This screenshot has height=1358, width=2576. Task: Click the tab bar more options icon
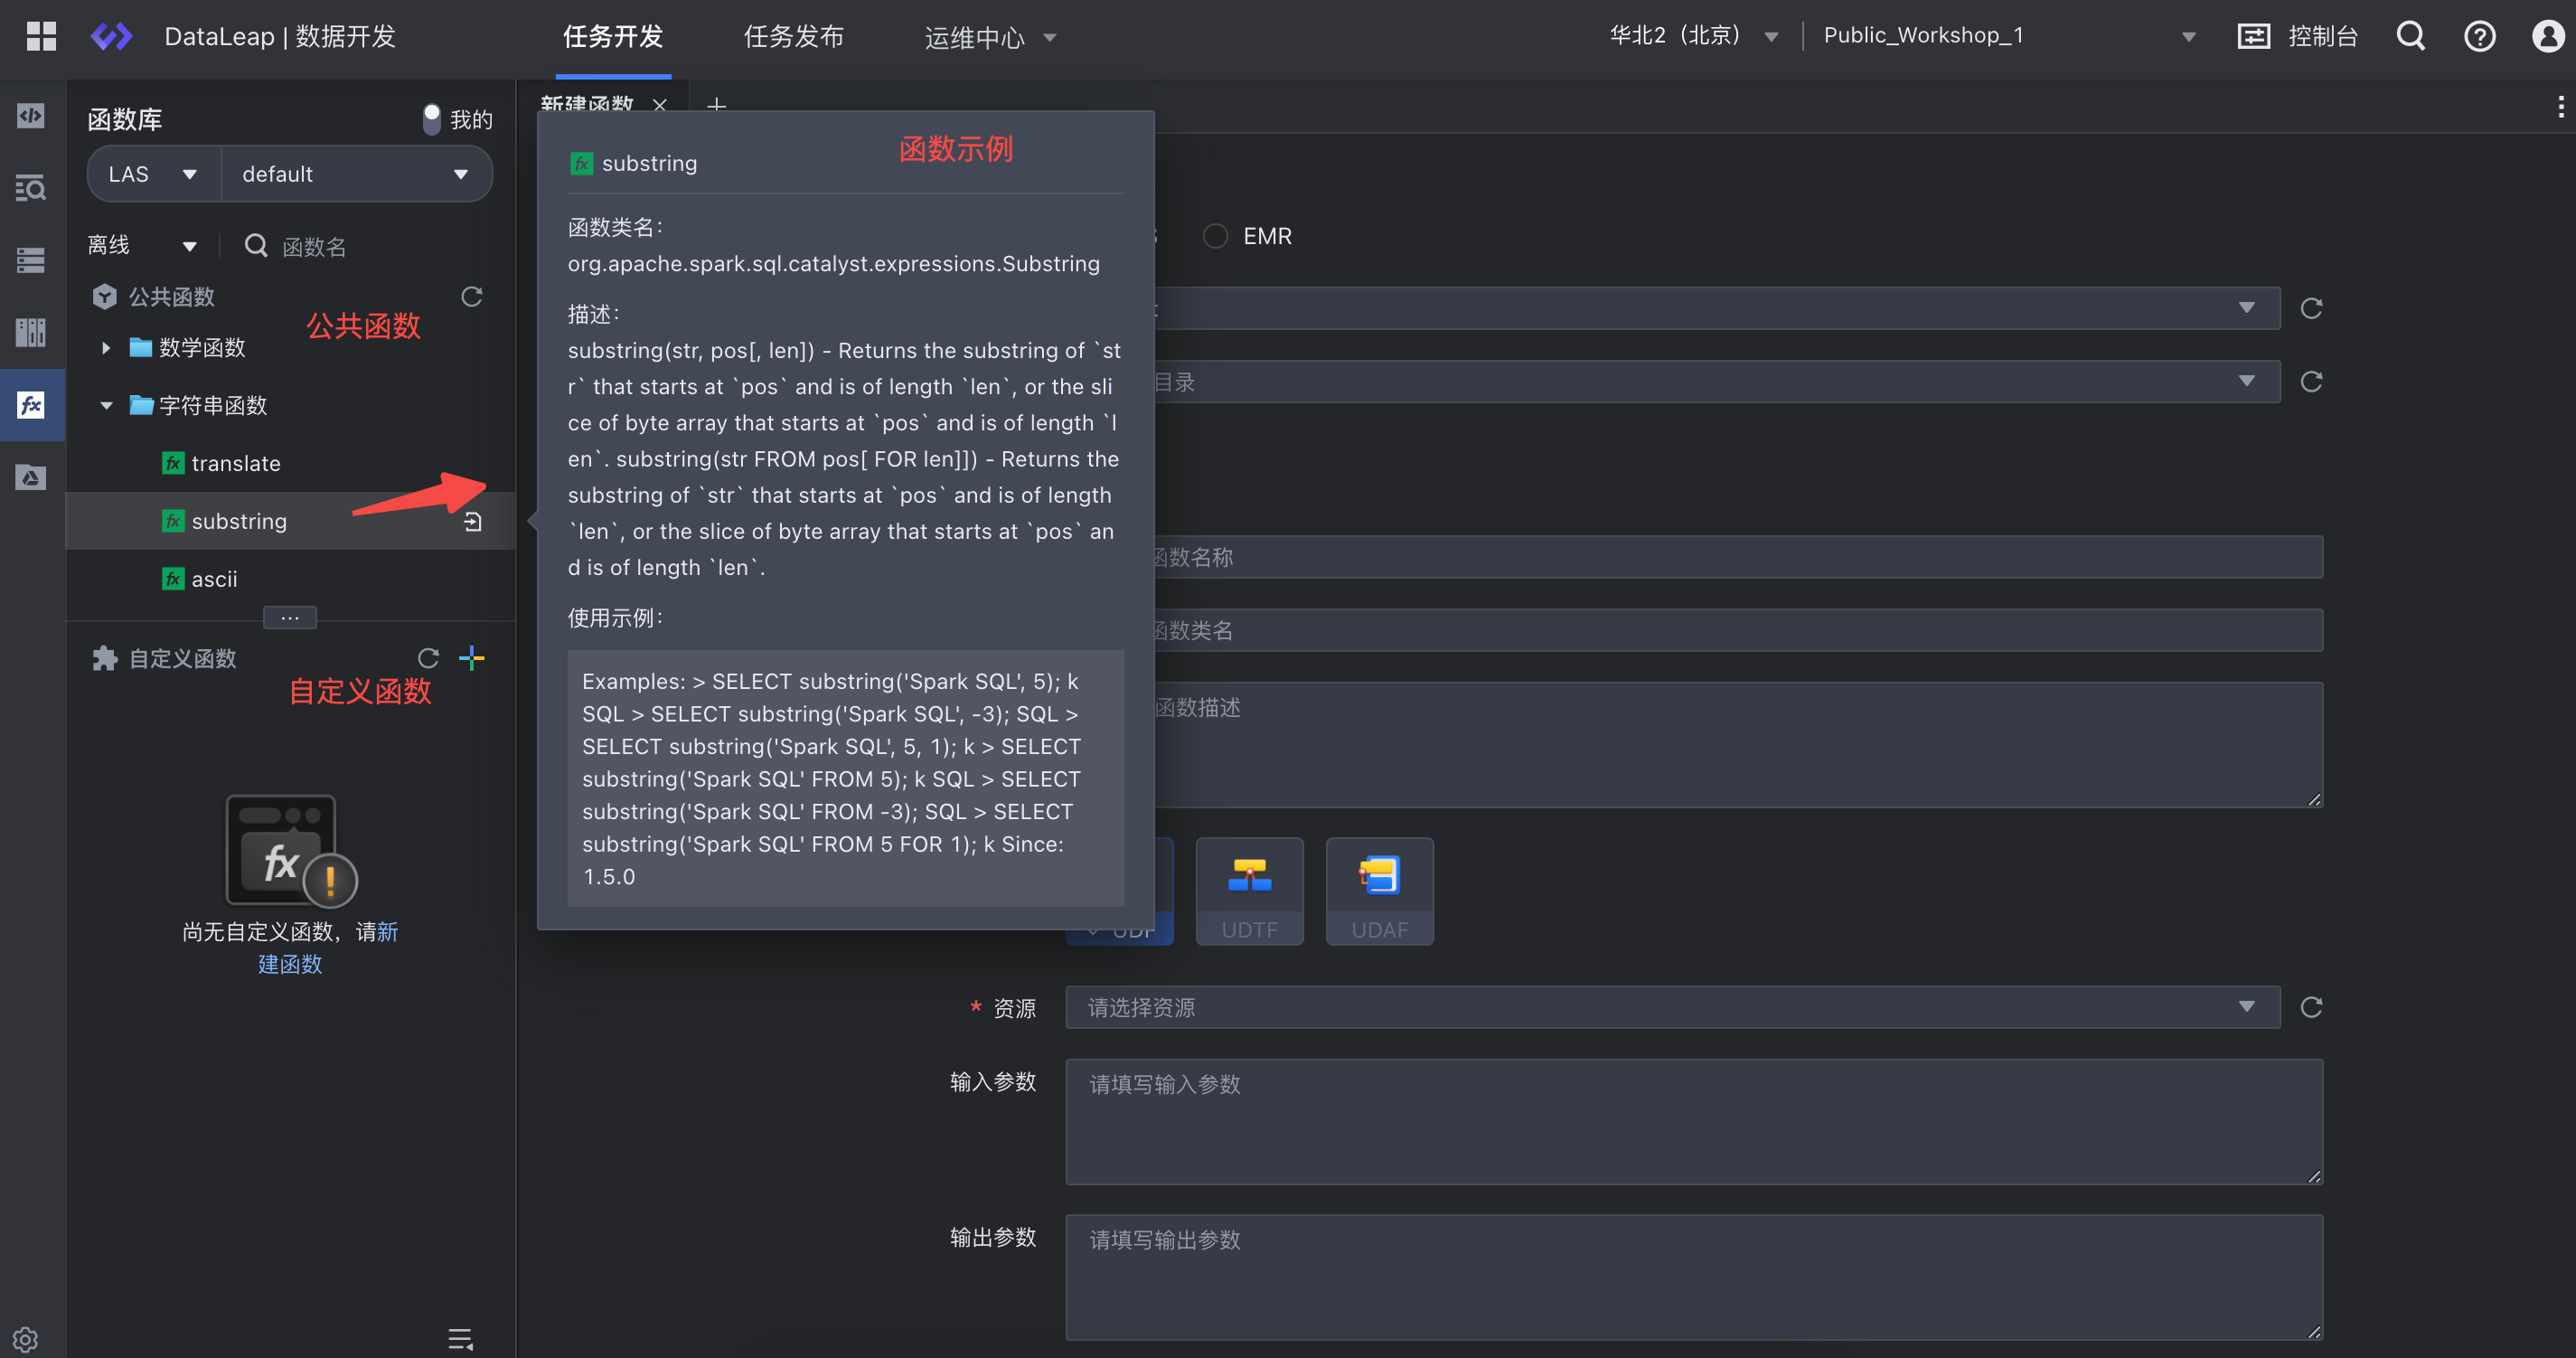2560,106
